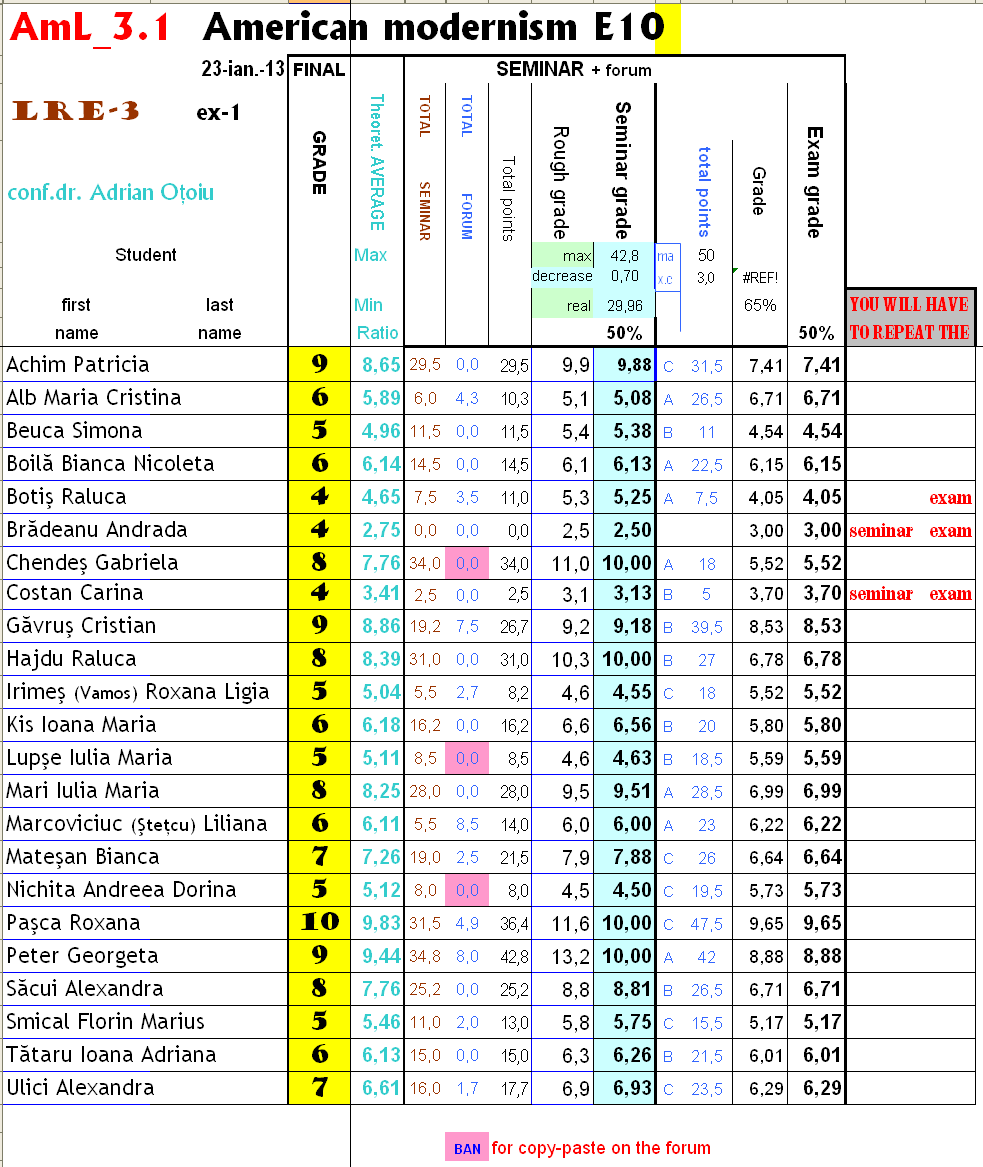Select the "Rough grade" column header
Screen dimensions: 983x1167
[x=561, y=182]
